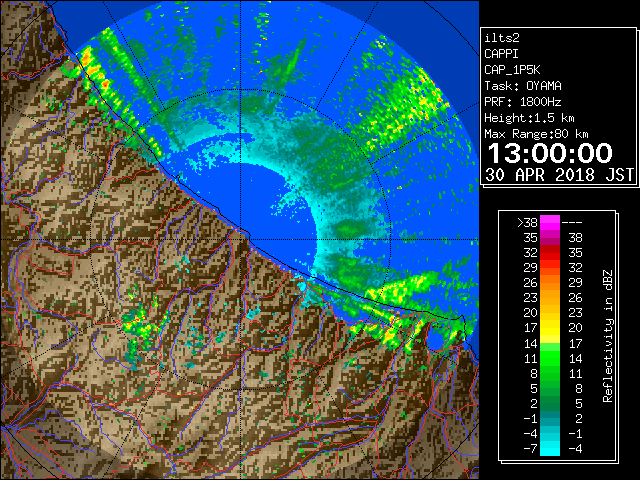Click the 'Max Range:80 km' line
640x480 pixels.
536,134
